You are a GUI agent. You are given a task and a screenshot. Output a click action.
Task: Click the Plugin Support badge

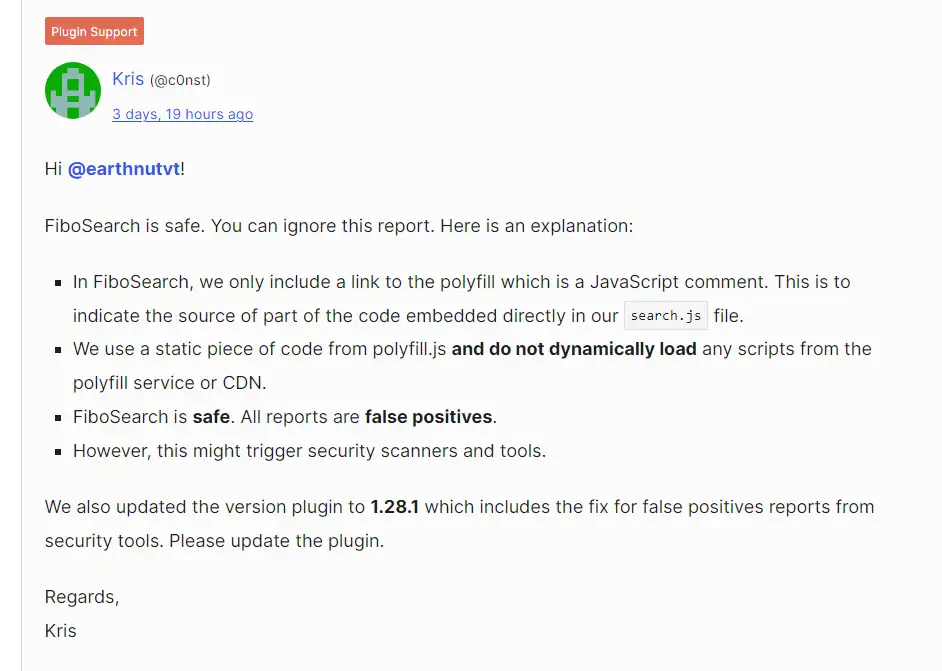pos(94,32)
